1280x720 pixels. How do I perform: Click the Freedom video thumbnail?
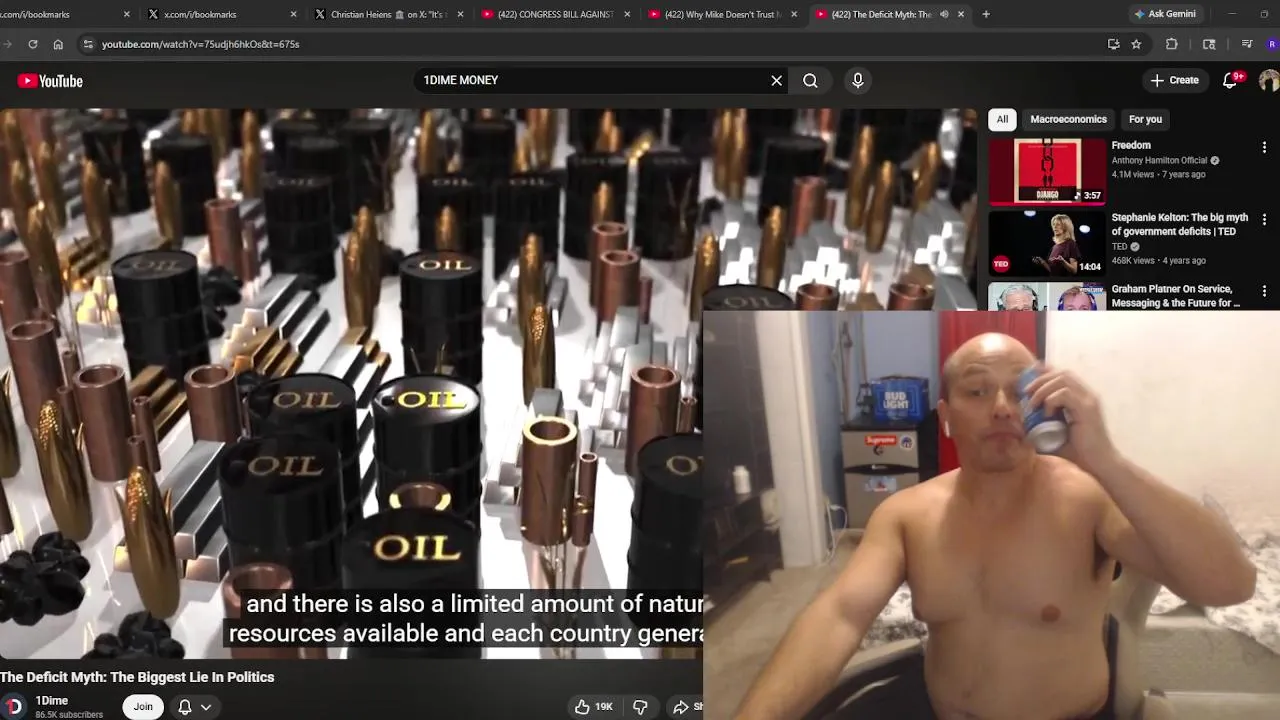[1047, 171]
